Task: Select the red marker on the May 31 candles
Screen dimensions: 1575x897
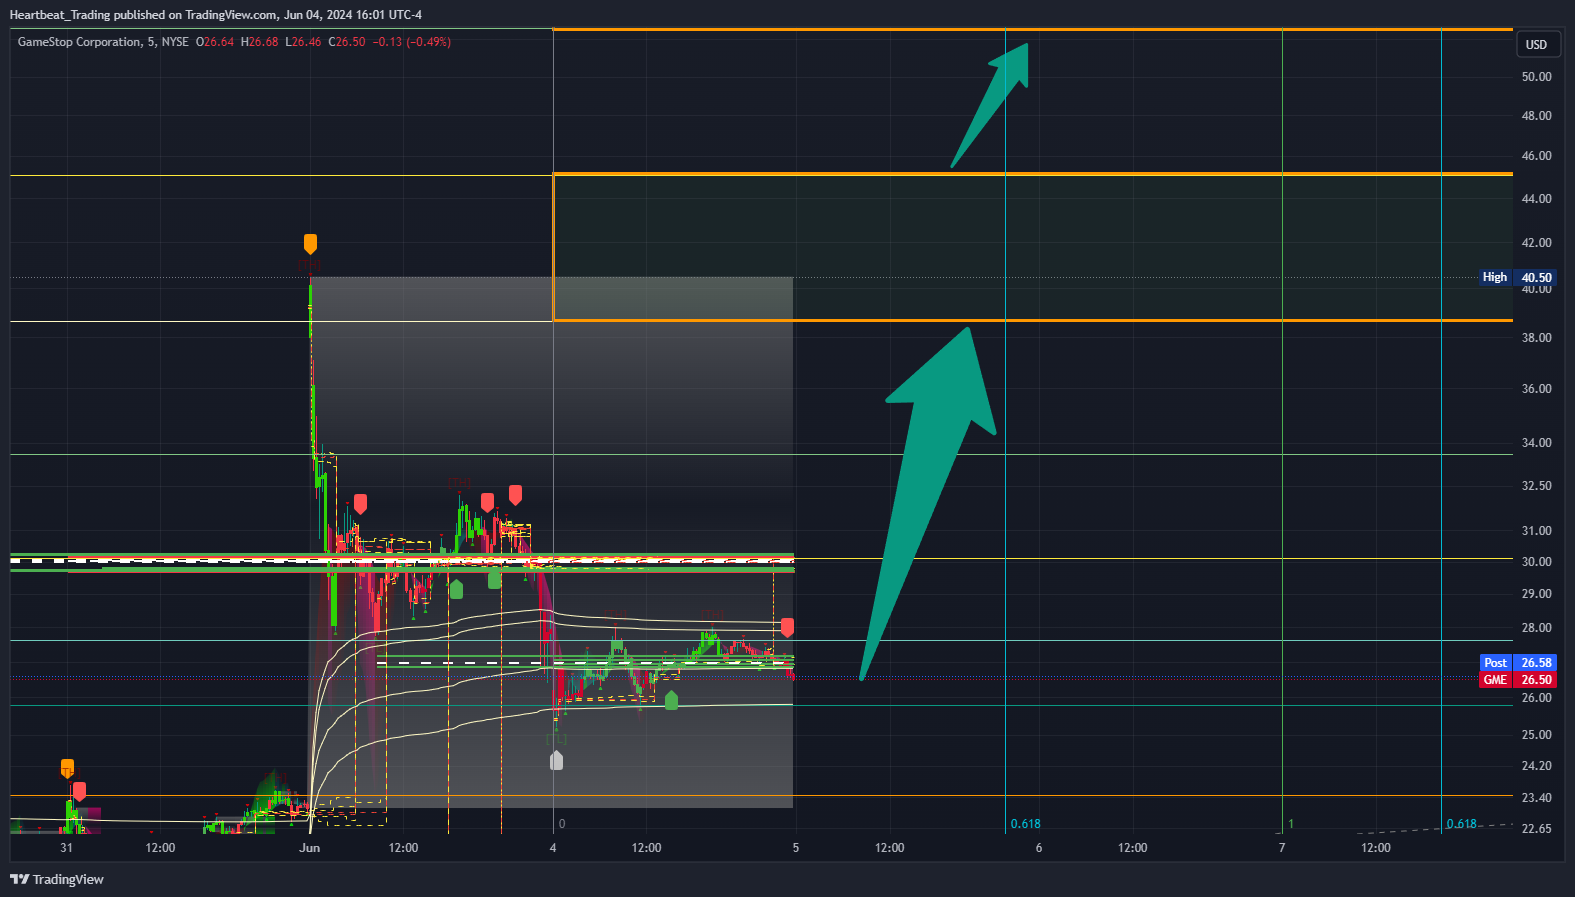Action: click(79, 791)
